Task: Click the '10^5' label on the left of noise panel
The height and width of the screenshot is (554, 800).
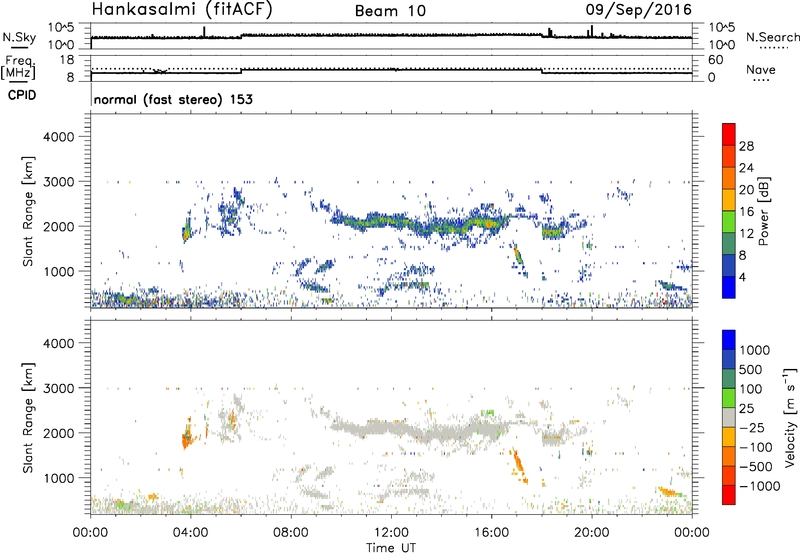Action: [61, 28]
